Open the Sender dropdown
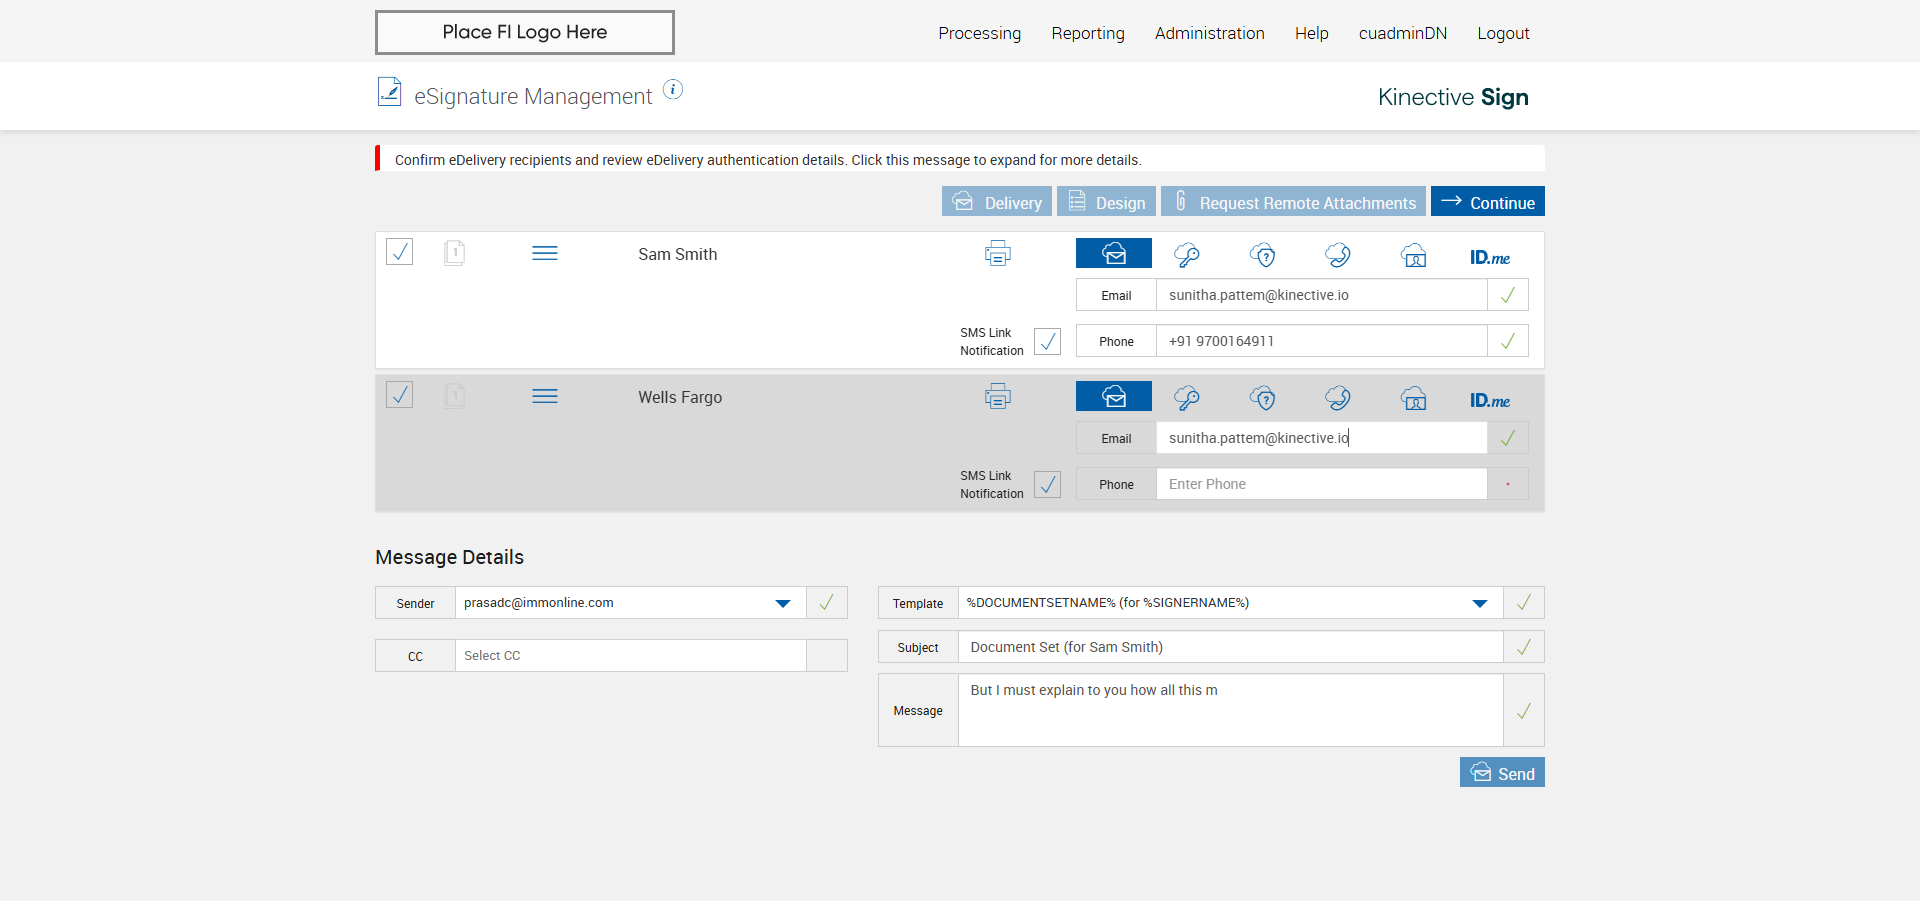Image resolution: width=1920 pixels, height=901 pixels. pyautogui.click(x=782, y=603)
